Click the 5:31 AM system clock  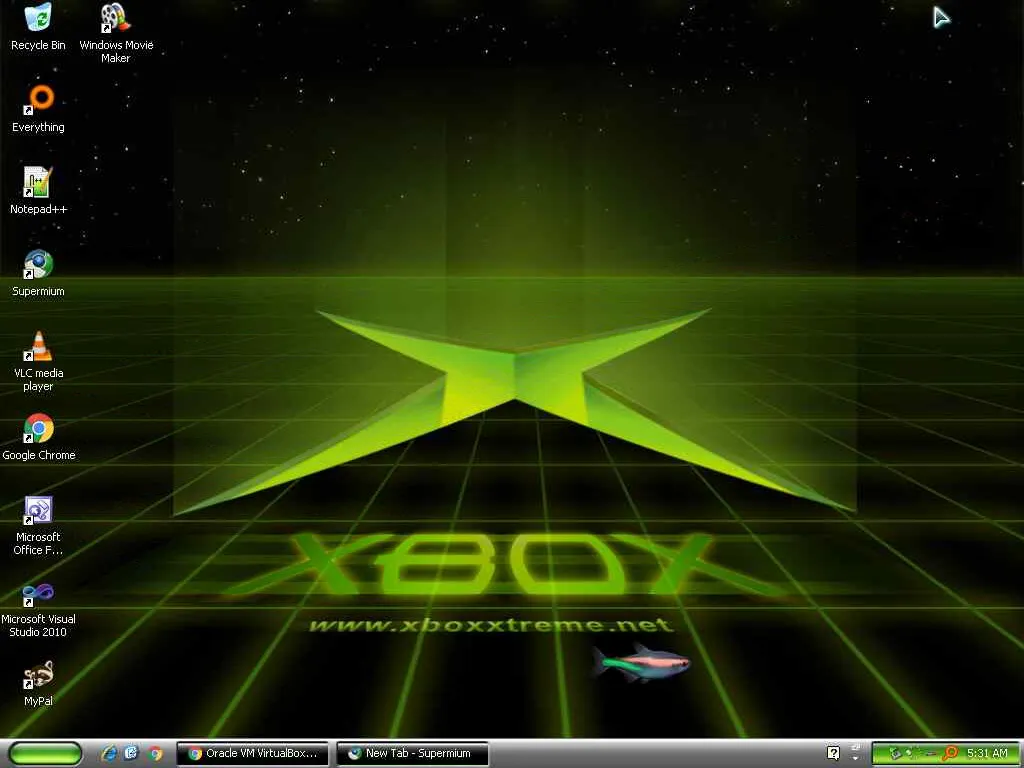click(987, 753)
